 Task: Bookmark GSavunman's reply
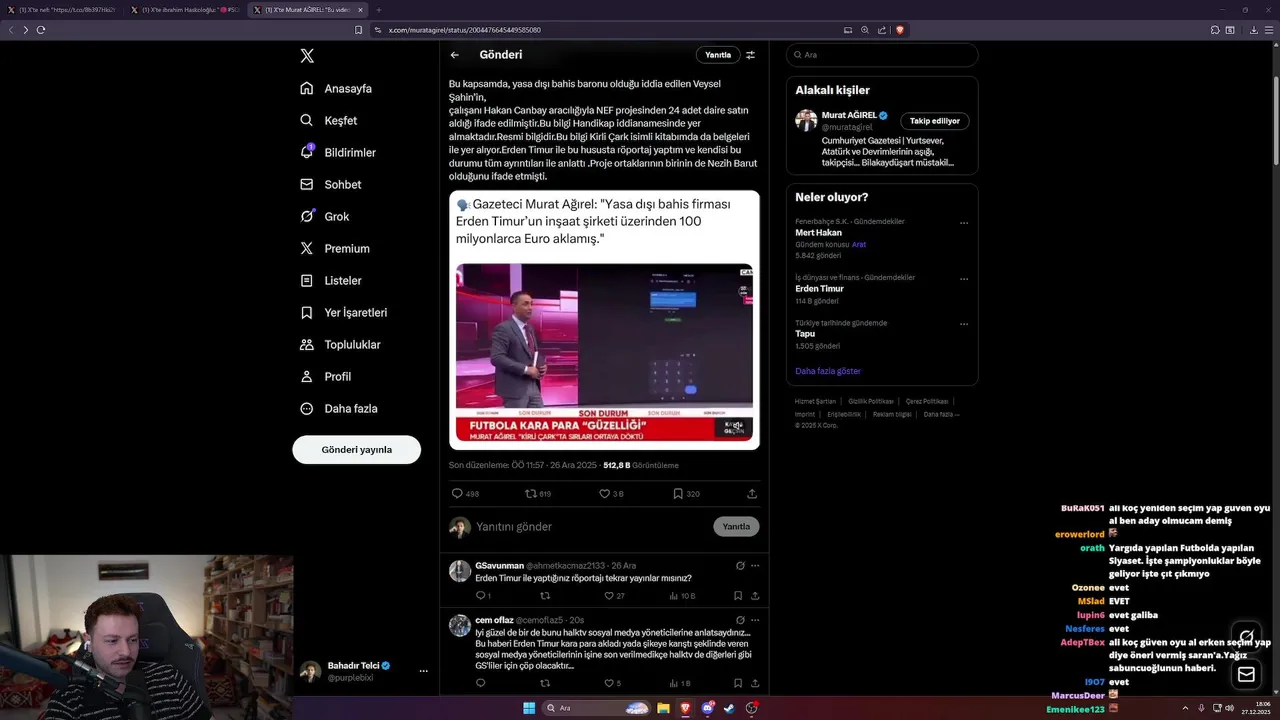point(738,596)
